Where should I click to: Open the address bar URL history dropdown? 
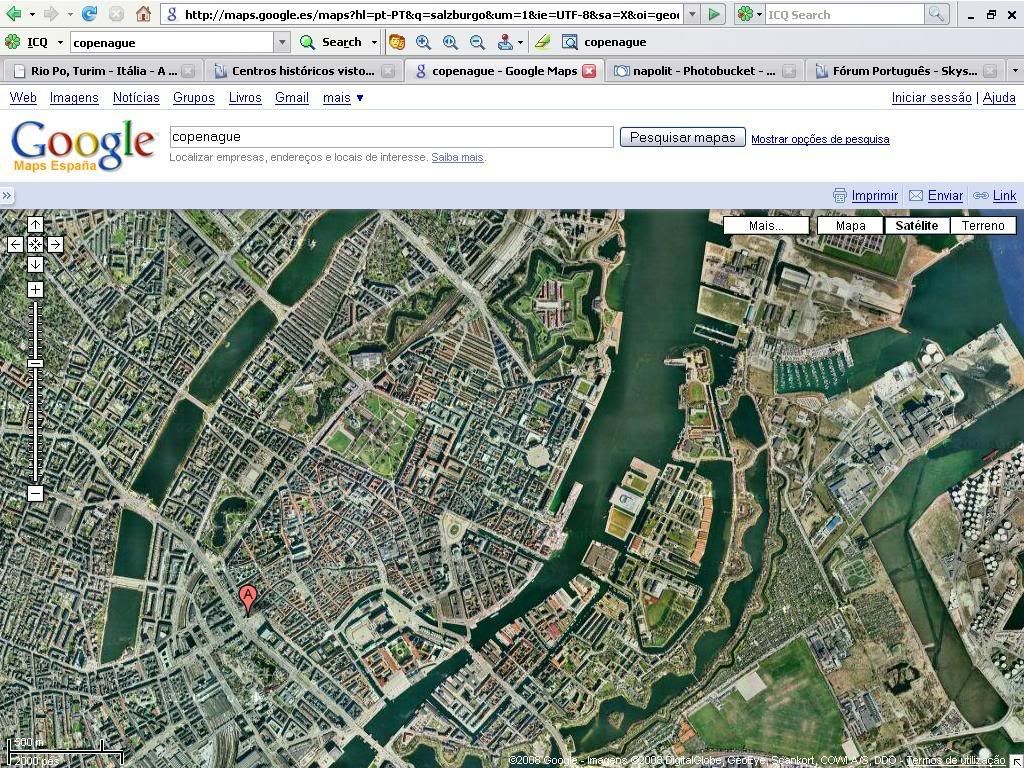(x=692, y=15)
